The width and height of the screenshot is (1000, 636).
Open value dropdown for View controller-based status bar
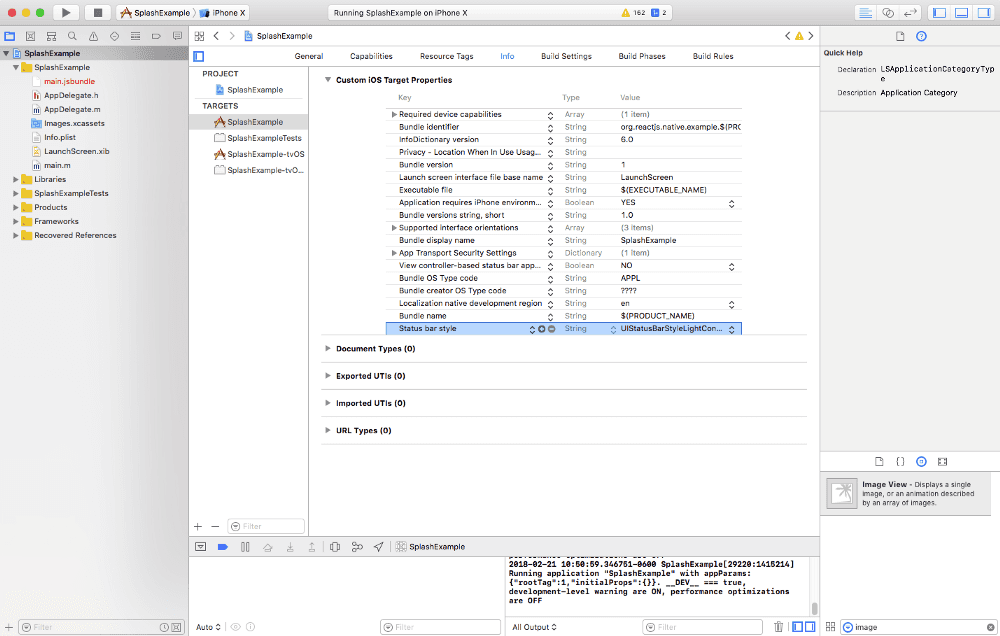point(732,267)
